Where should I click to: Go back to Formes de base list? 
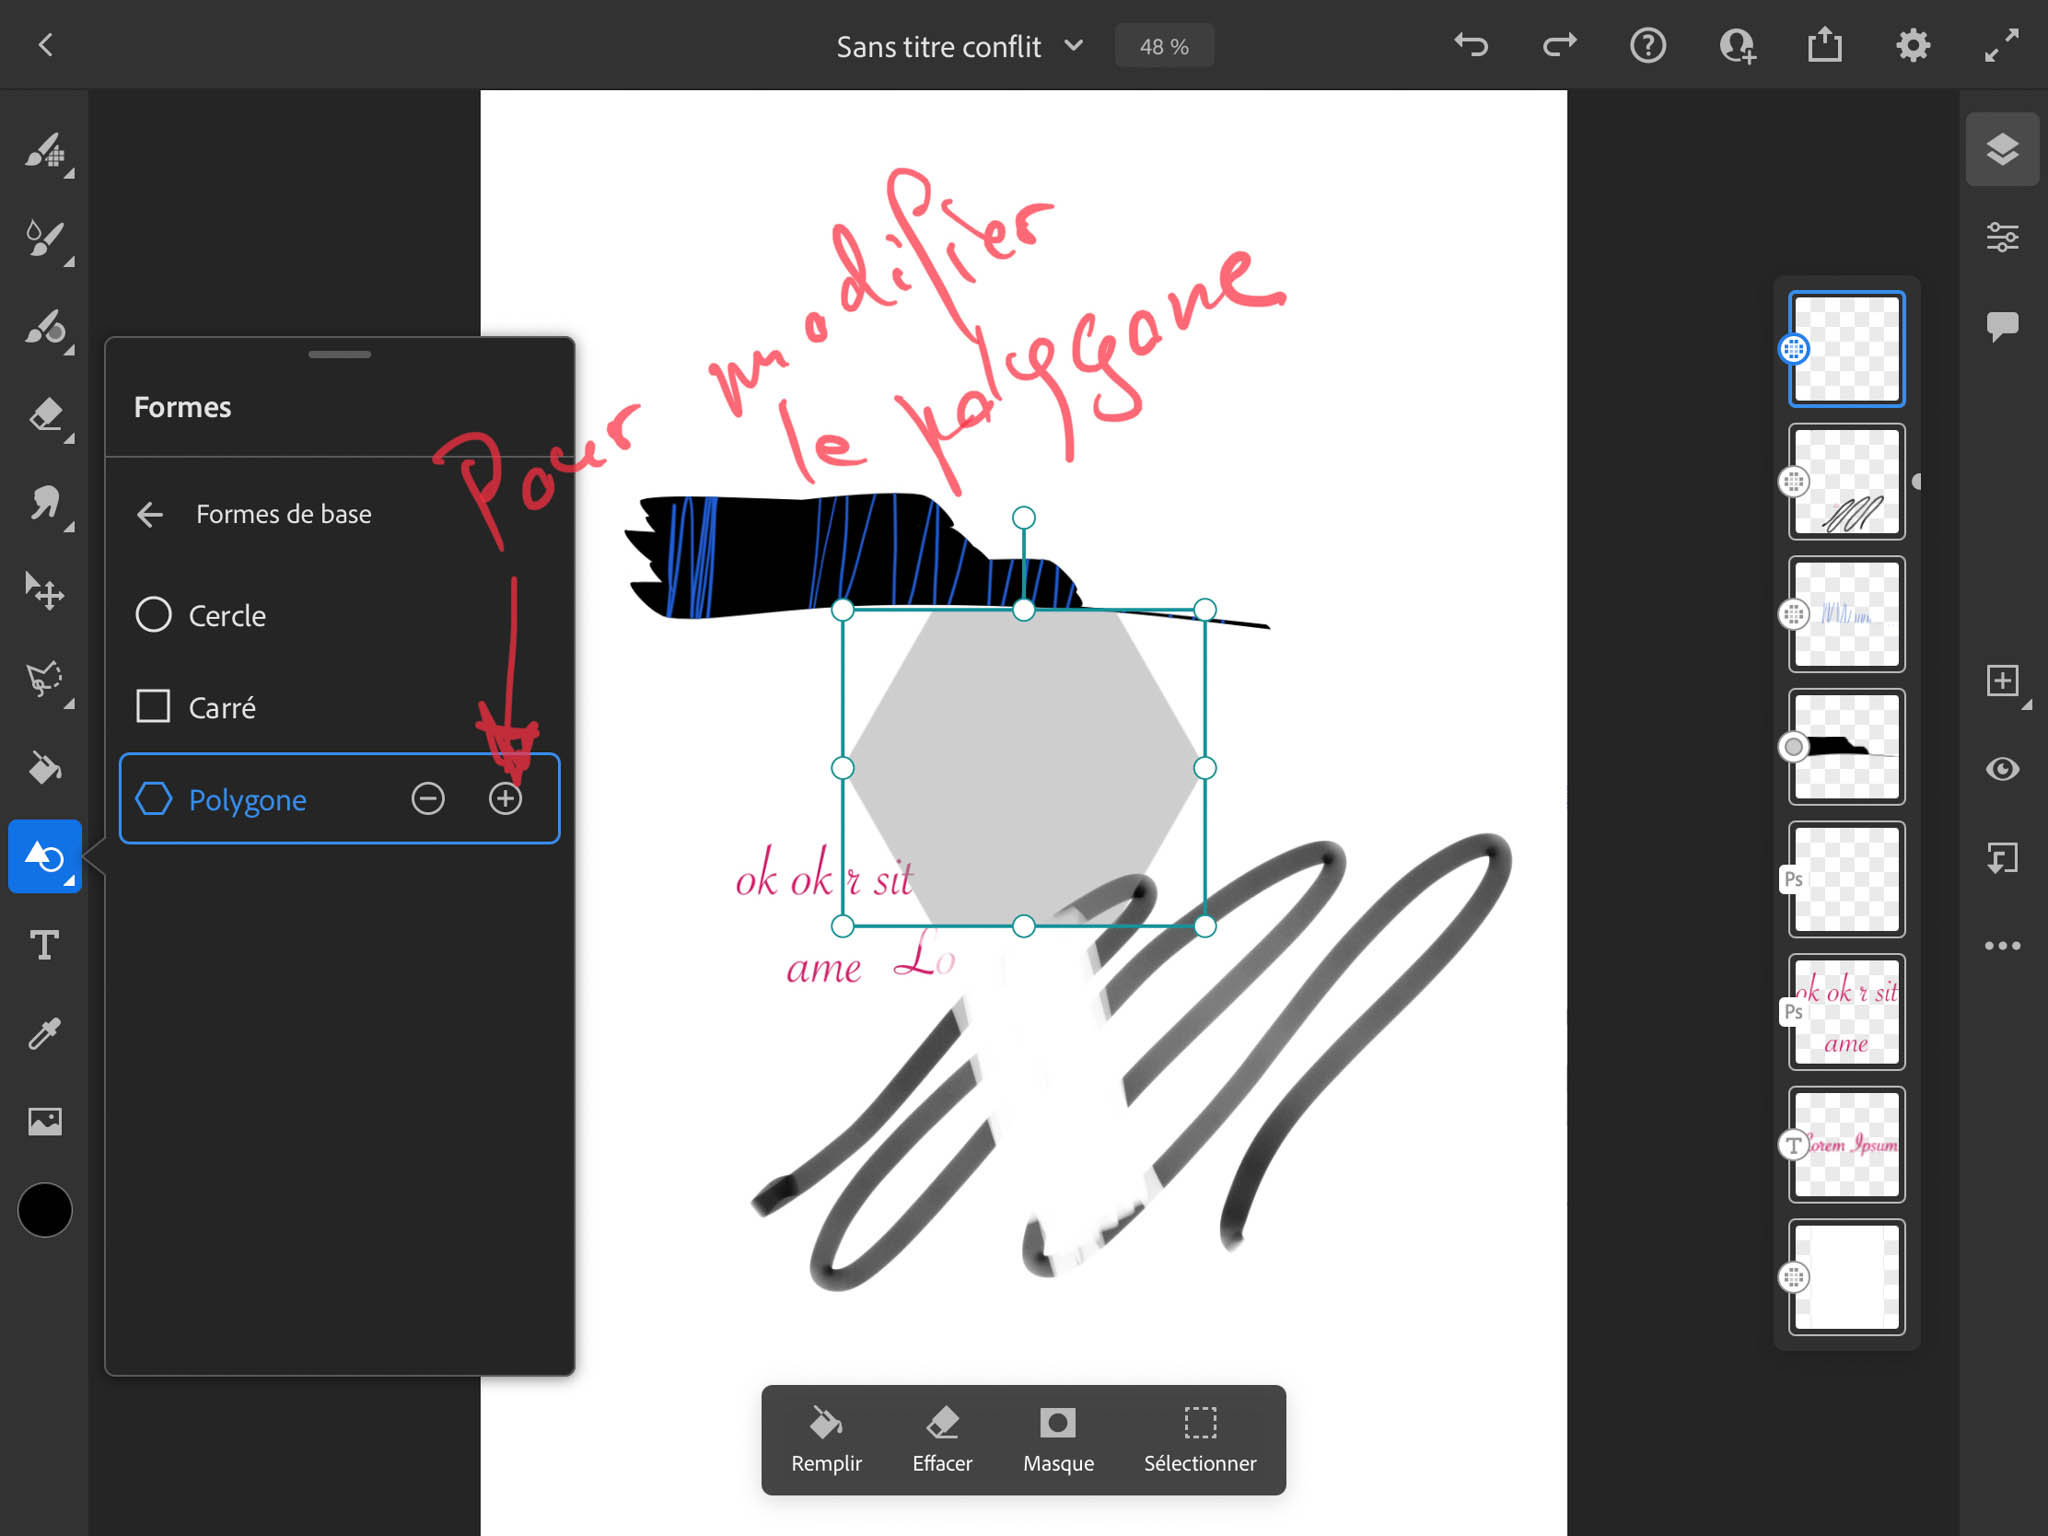click(x=150, y=514)
